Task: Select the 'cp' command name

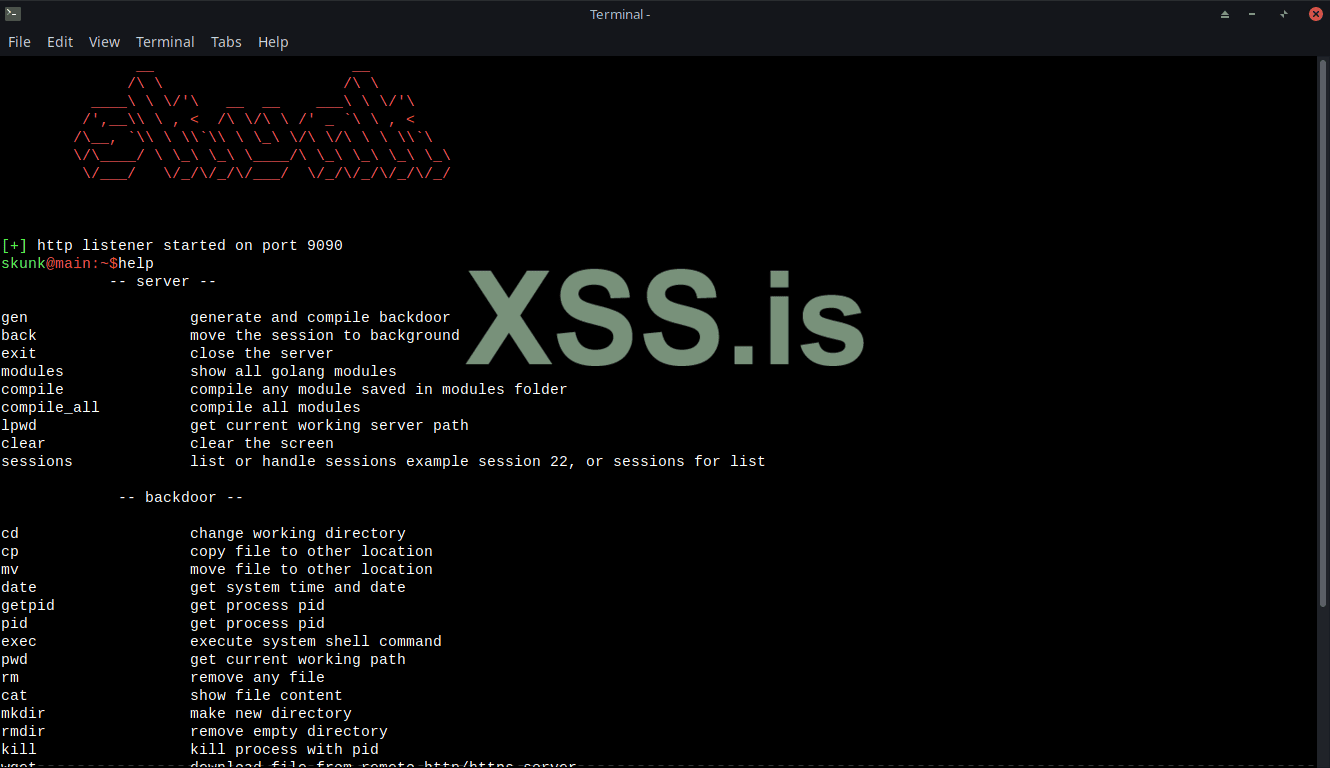Action: (10, 552)
